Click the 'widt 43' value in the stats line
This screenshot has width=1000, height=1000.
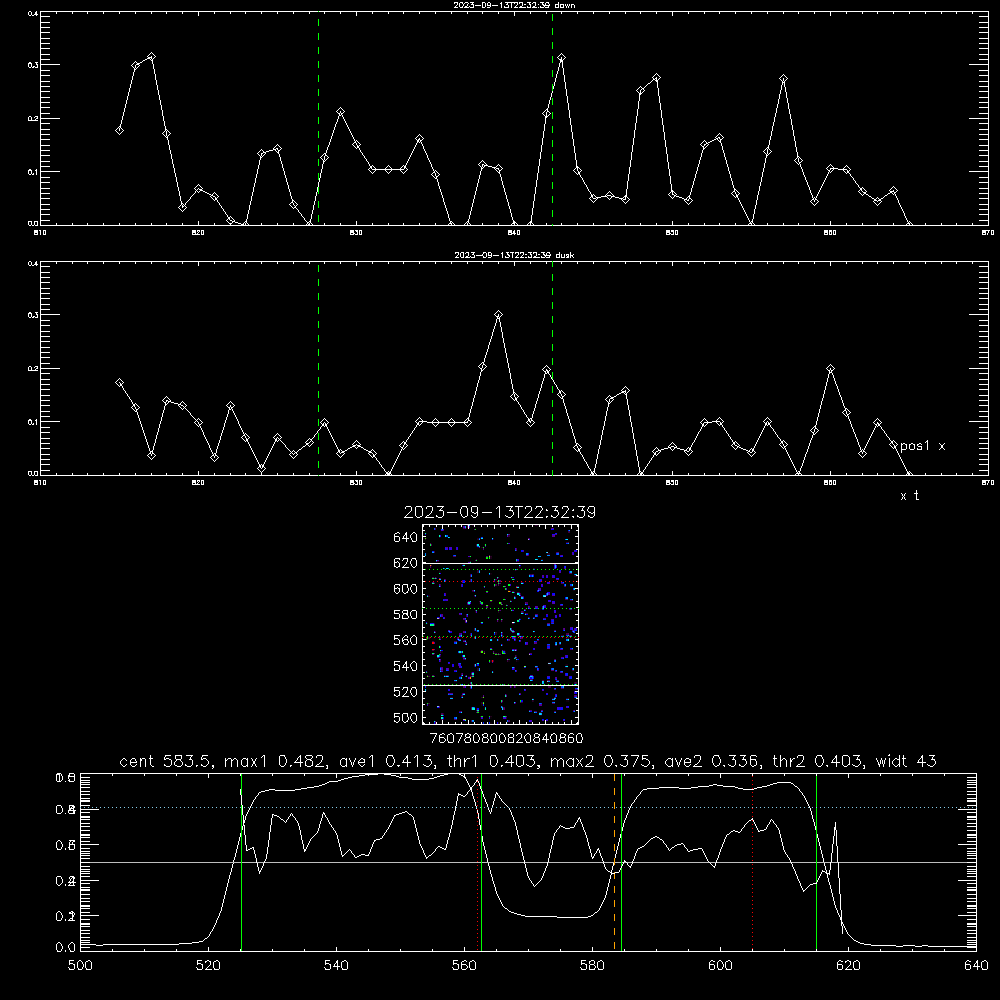[x=906, y=761]
